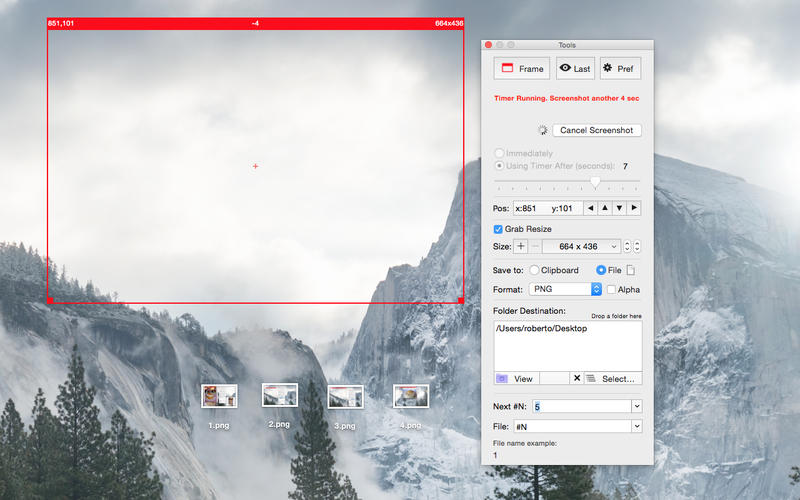Expand the File name #N combo box

(636, 426)
